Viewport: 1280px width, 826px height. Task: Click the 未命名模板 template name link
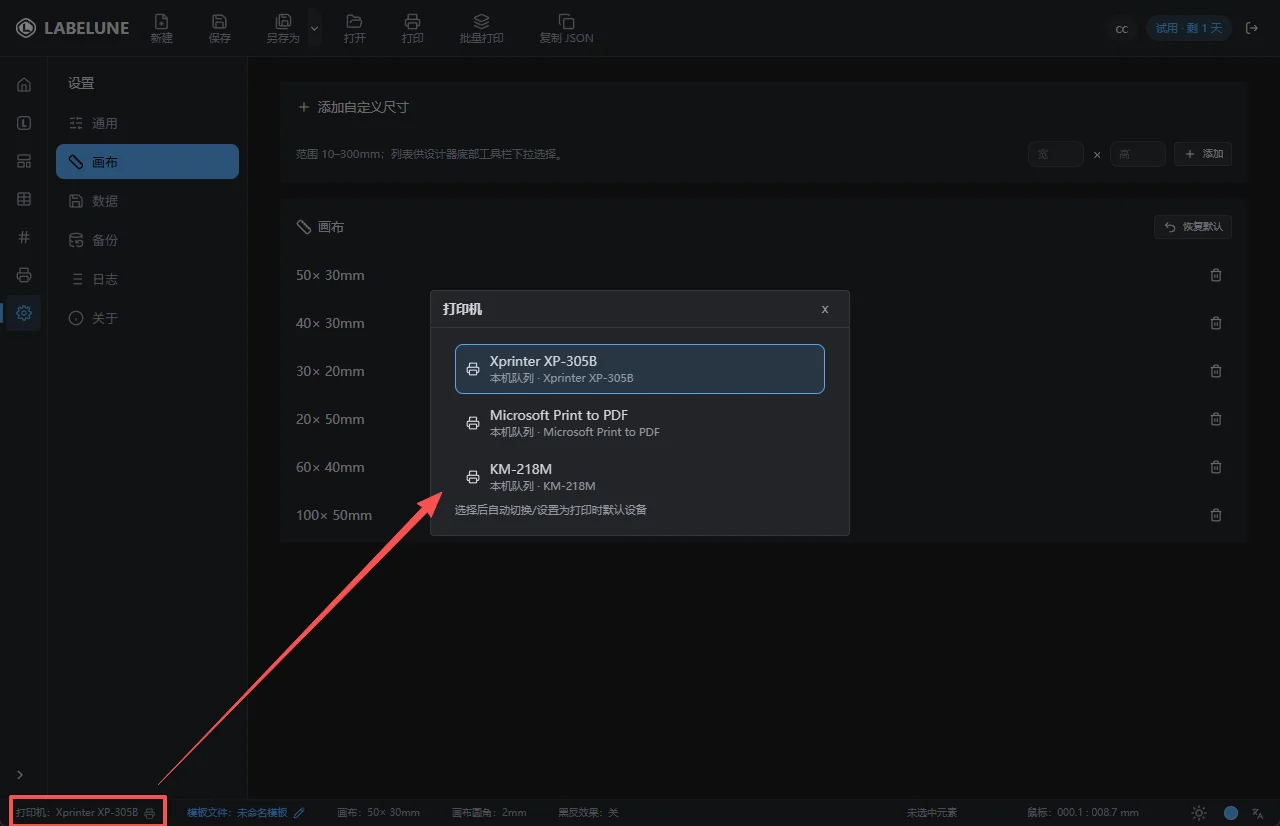pos(262,812)
